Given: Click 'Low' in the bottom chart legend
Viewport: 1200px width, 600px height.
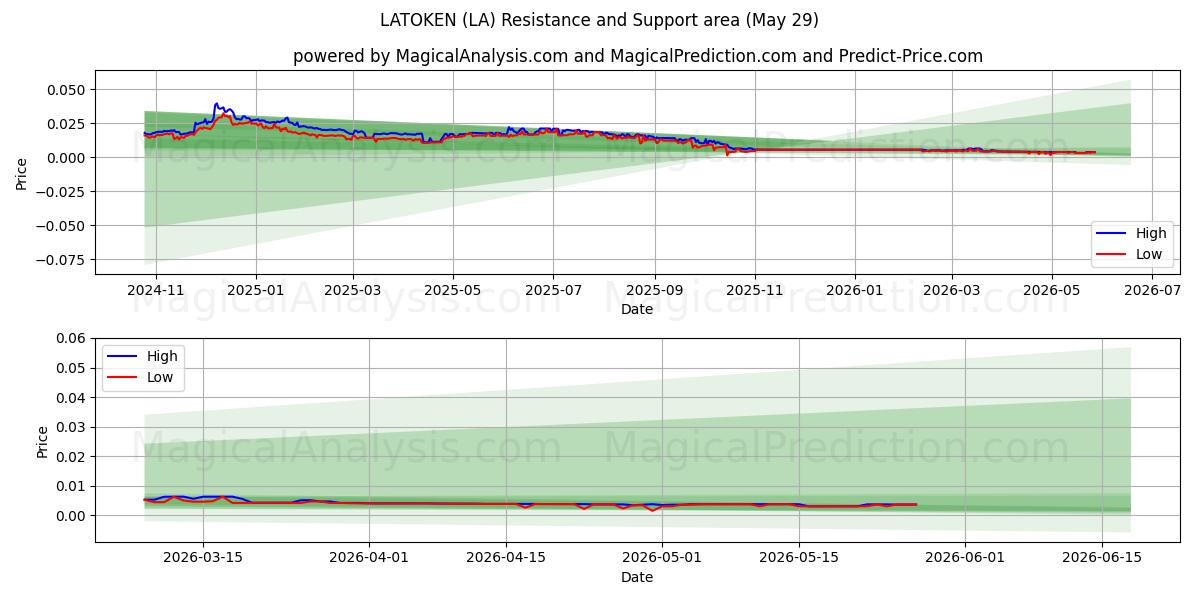Looking at the screenshot, I should click(161, 377).
